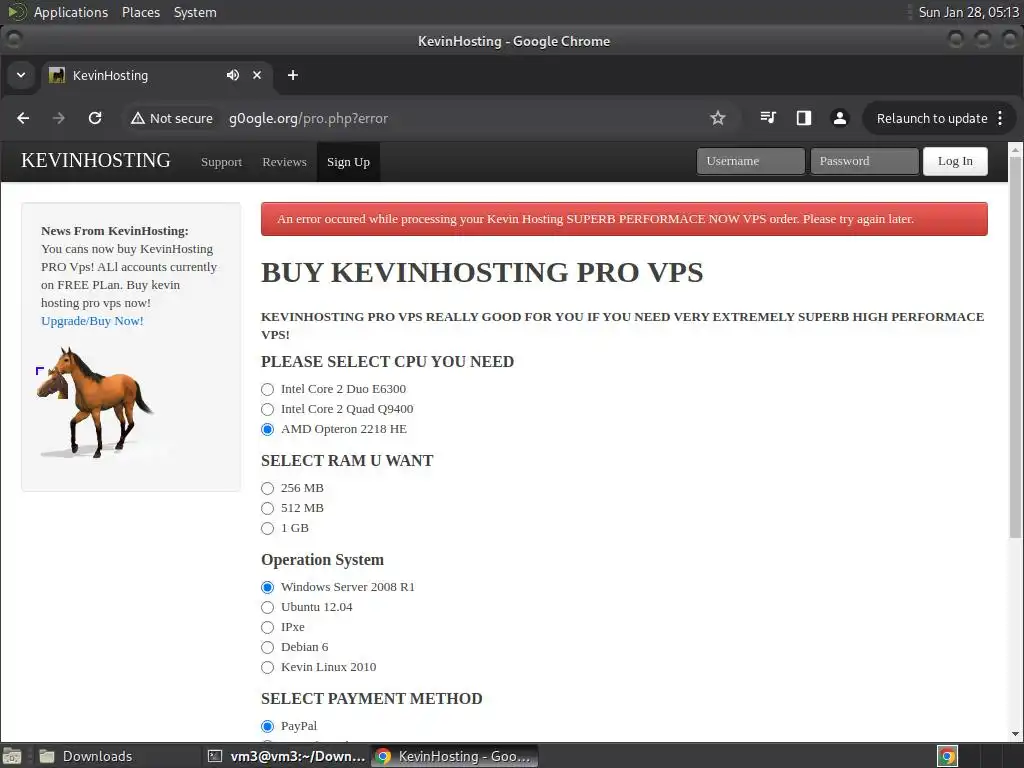Open a new tab with plus button
Viewport: 1024px width, 768px height.
click(x=293, y=75)
